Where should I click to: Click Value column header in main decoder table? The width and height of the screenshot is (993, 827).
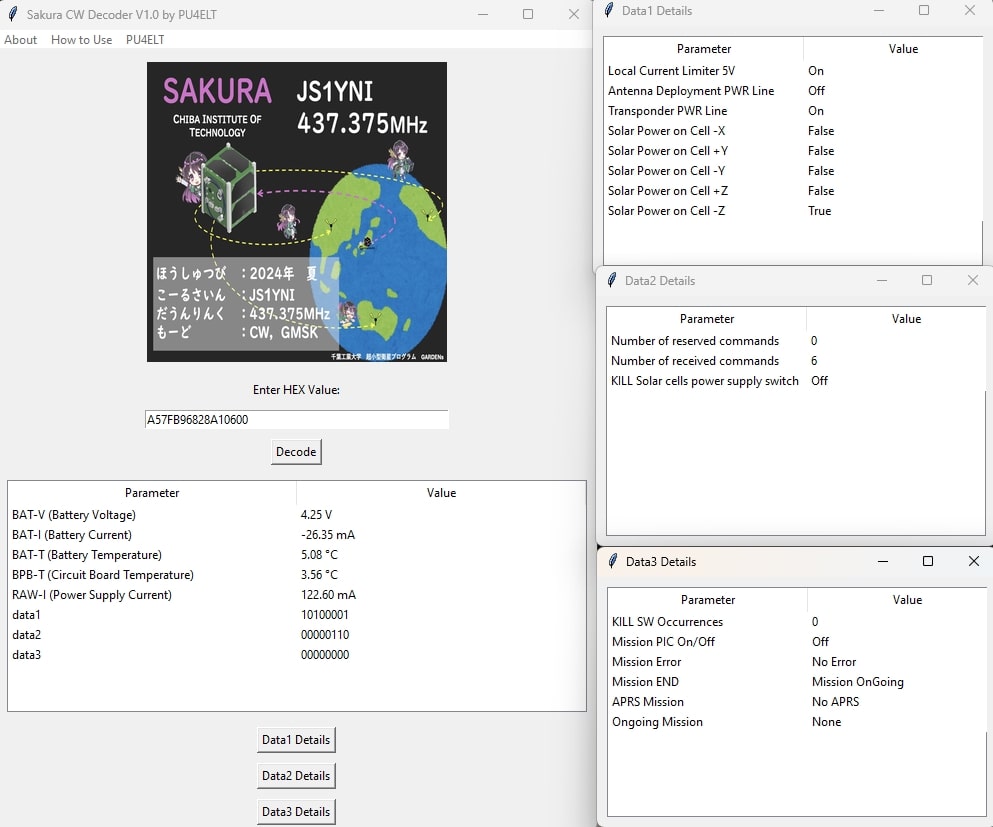(x=441, y=493)
